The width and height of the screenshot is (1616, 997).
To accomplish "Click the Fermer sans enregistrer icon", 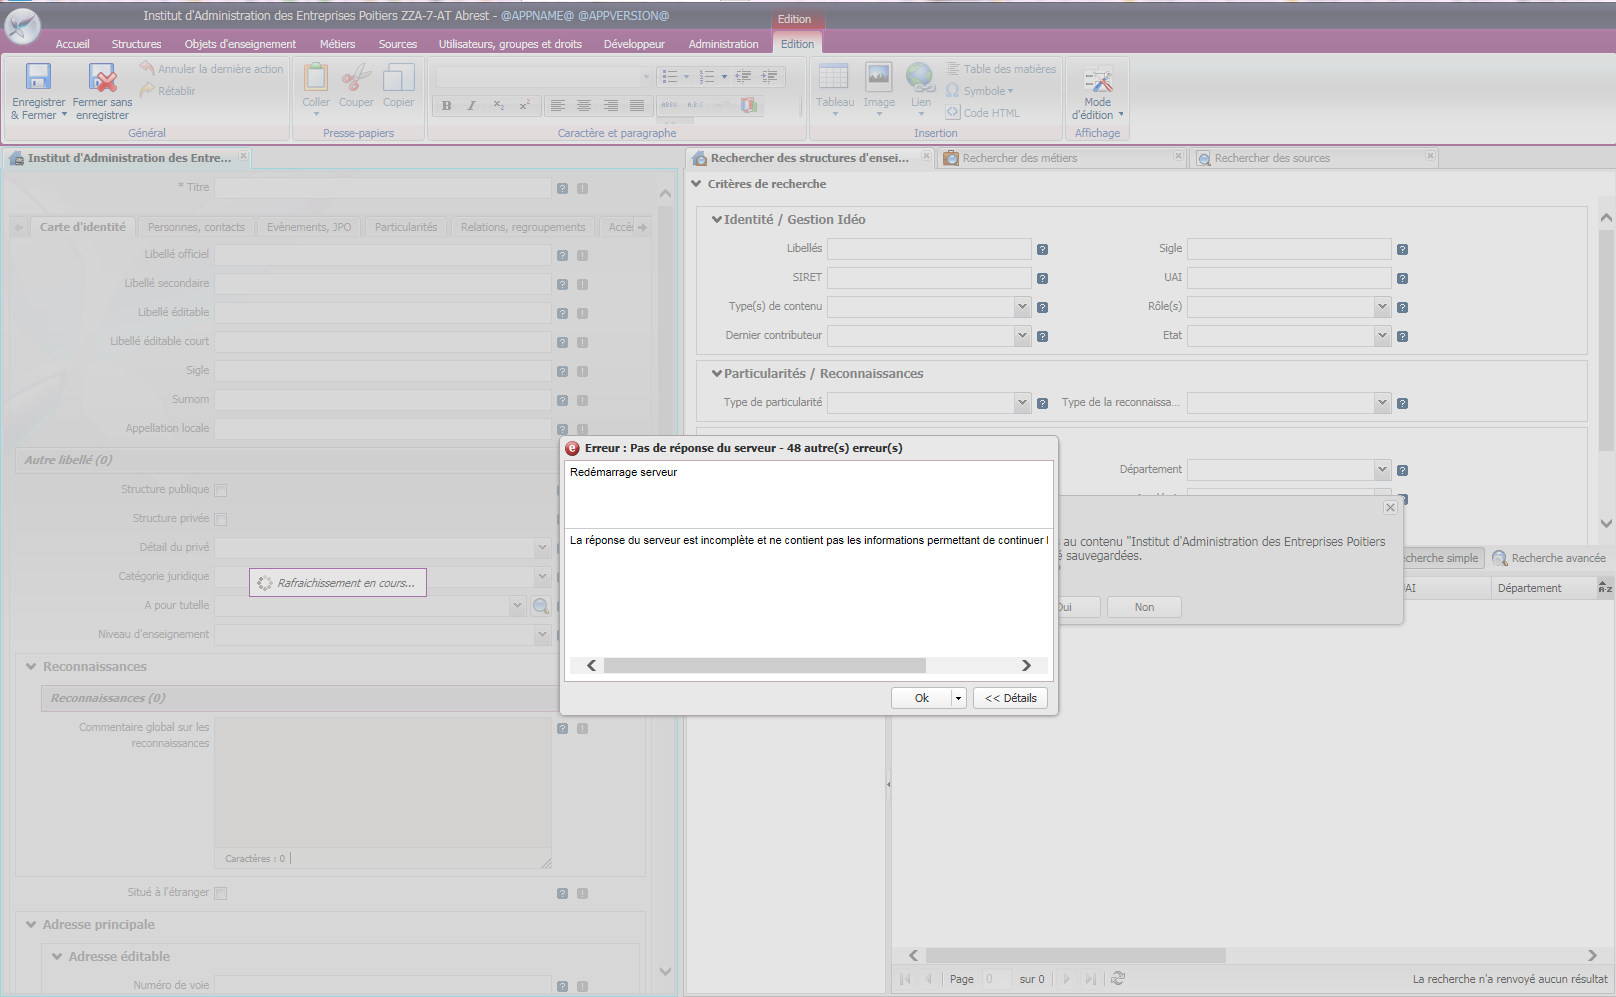I will pos(102,78).
